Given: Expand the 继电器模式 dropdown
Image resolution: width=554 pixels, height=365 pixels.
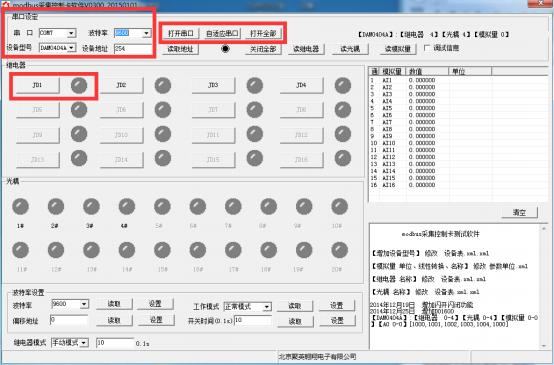Looking at the screenshot, I should (84, 343).
